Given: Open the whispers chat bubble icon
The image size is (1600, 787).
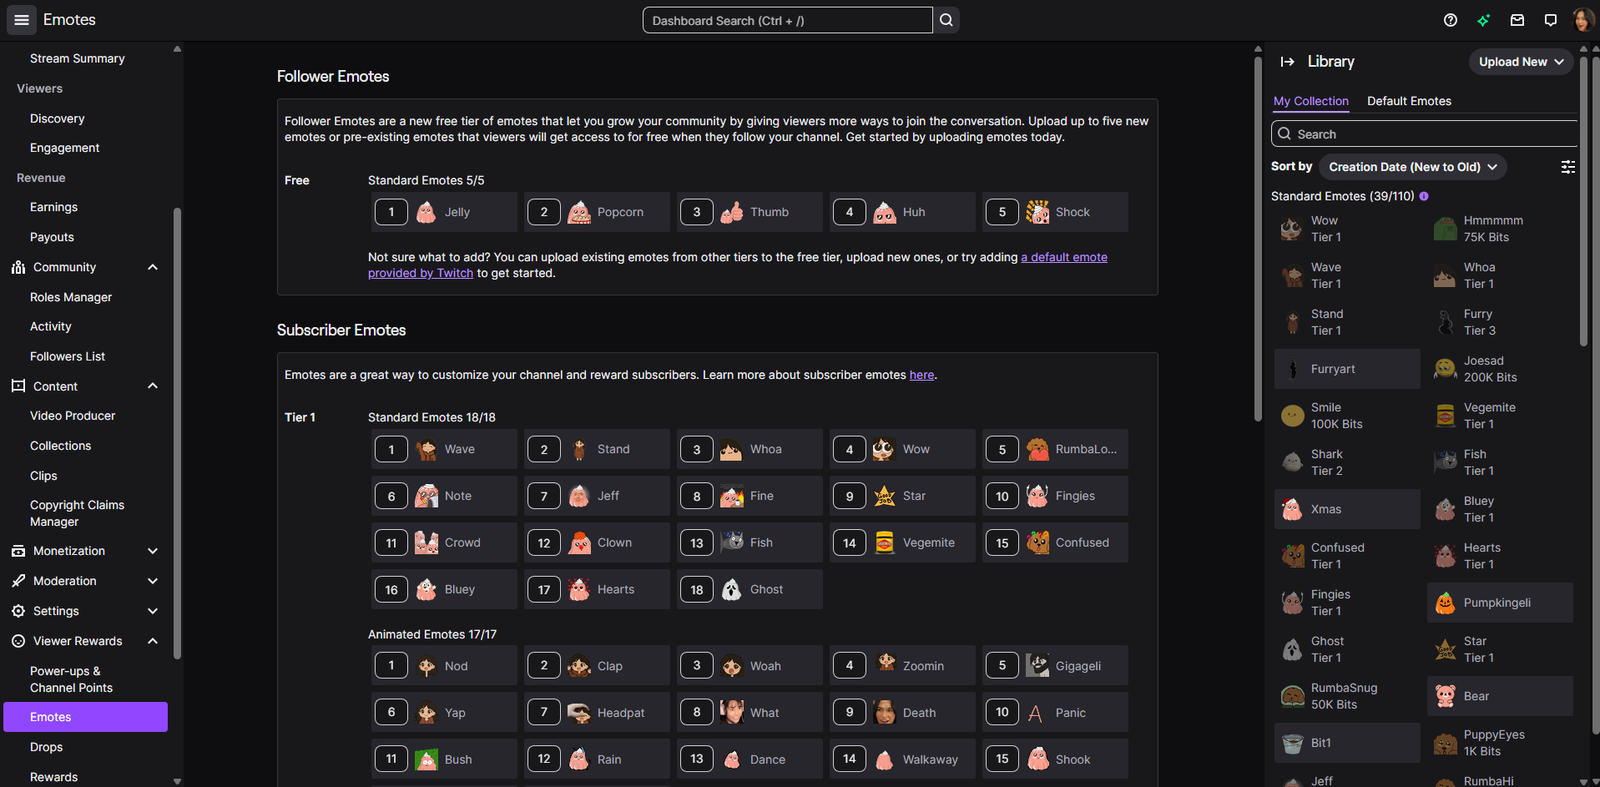Looking at the screenshot, I should click(1550, 20).
